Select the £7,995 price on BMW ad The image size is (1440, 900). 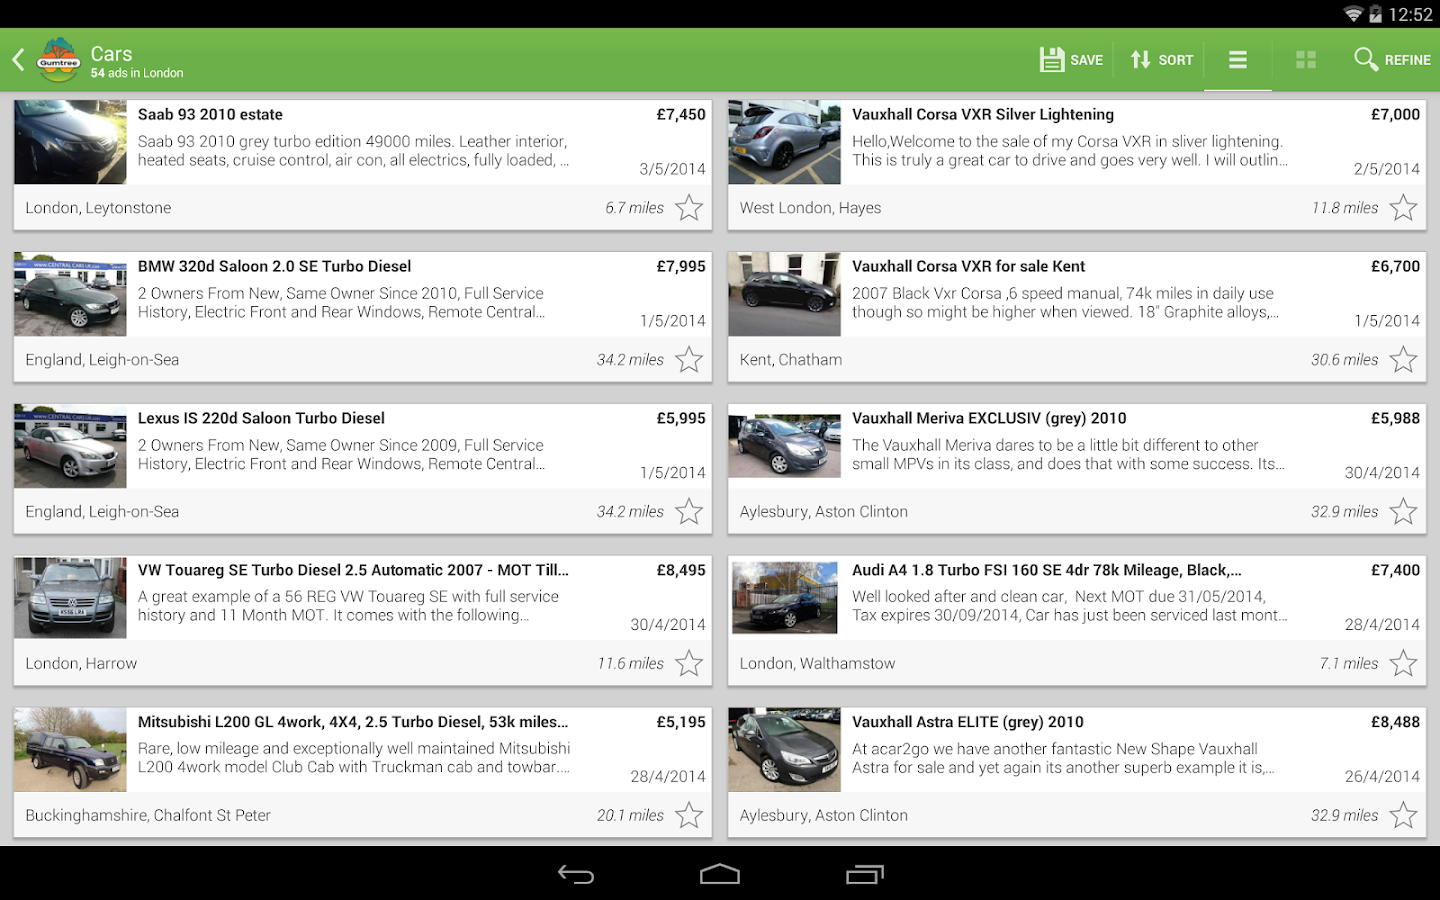coord(681,267)
